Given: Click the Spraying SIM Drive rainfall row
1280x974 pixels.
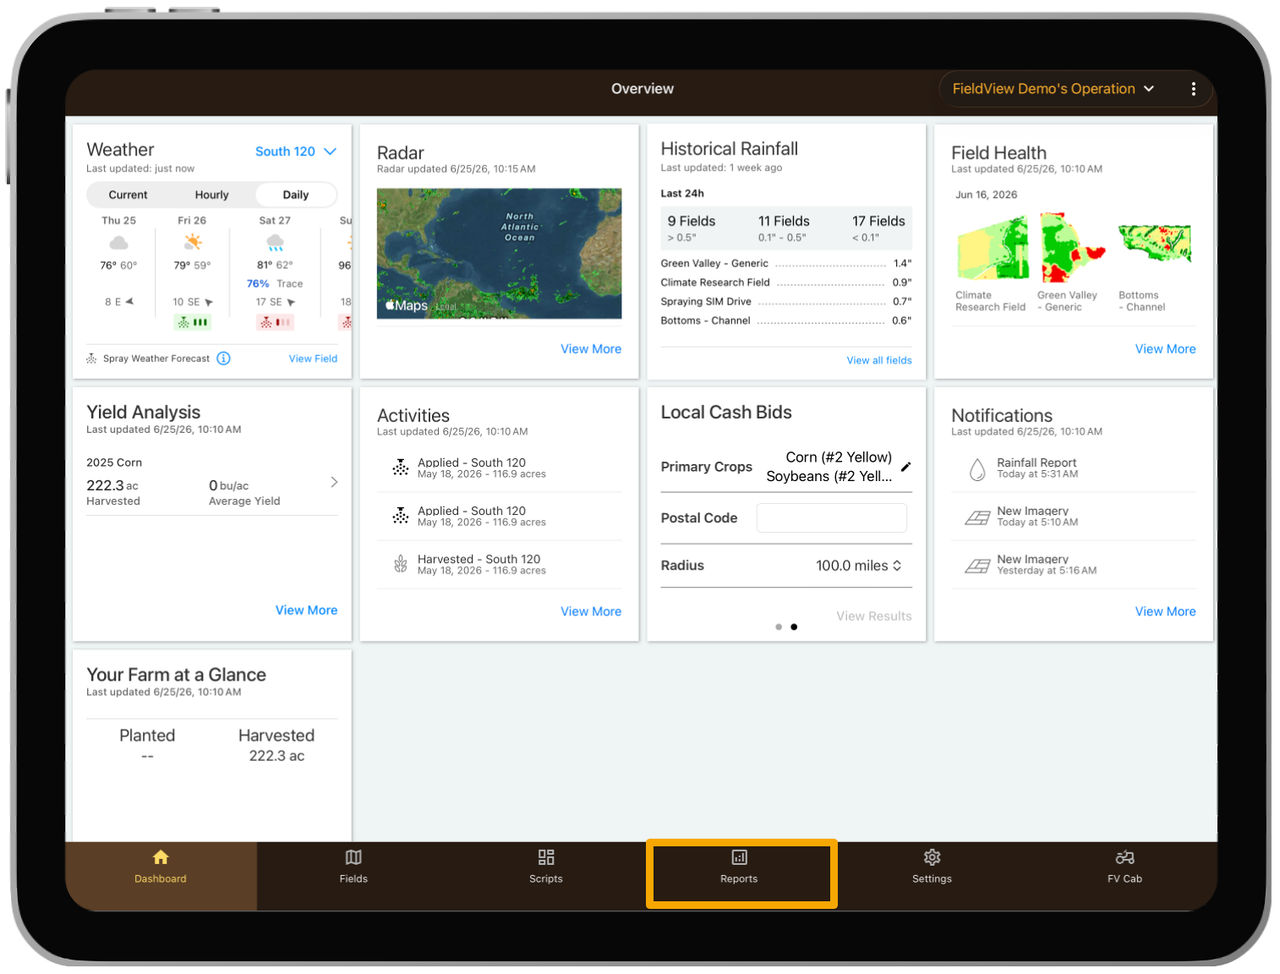Looking at the screenshot, I should (786, 301).
